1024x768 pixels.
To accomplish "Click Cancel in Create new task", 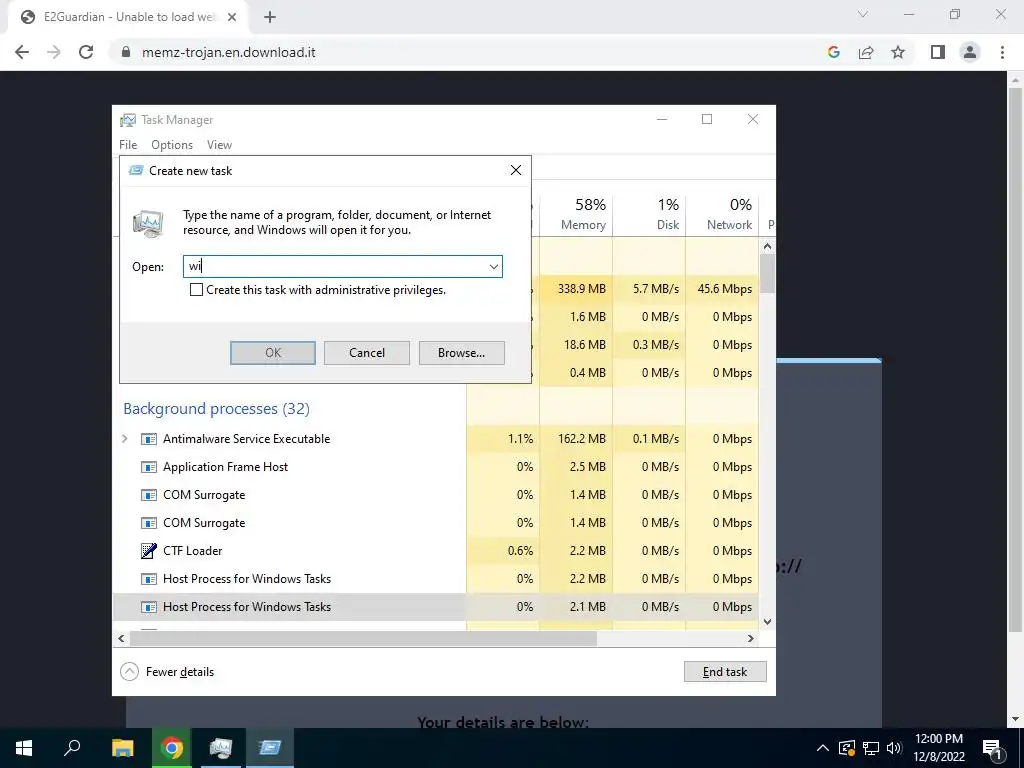I will [367, 353].
